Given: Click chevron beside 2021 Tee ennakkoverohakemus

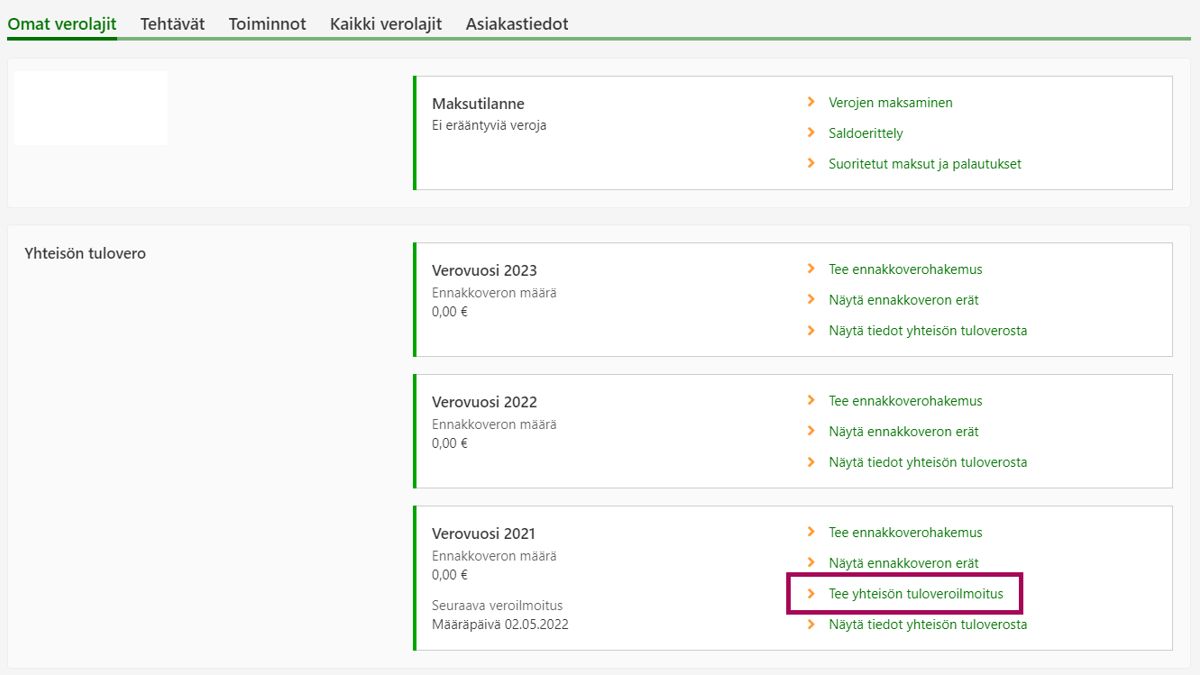Looking at the screenshot, I should point(811,533).
